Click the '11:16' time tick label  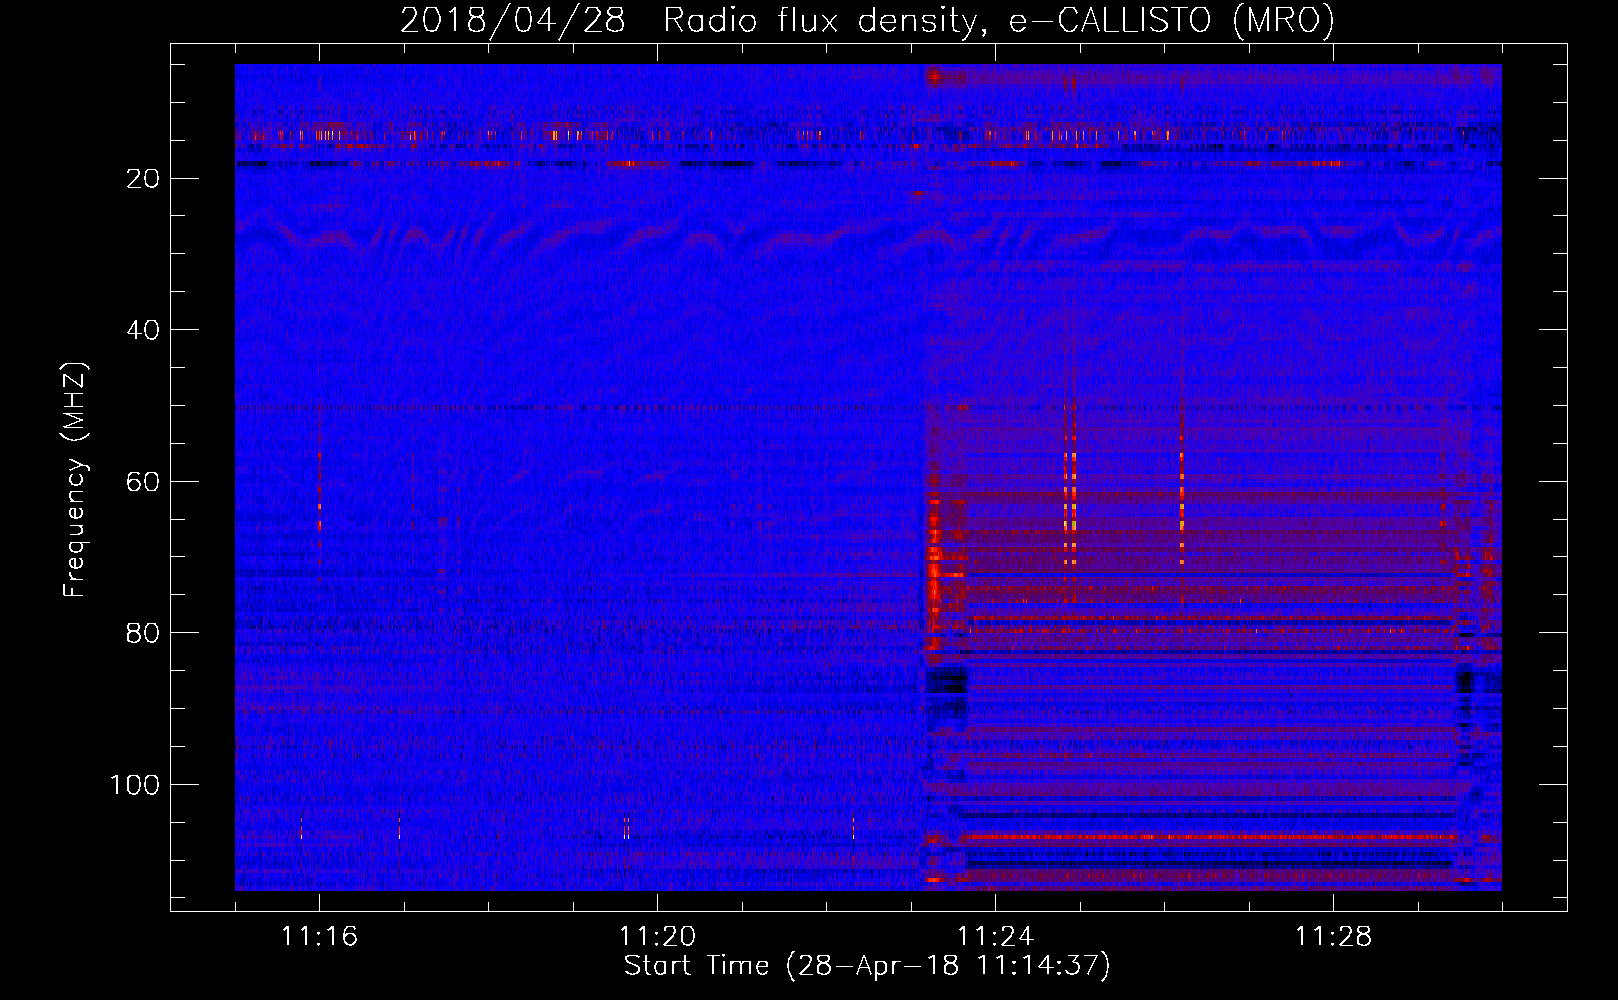point(319,937)
